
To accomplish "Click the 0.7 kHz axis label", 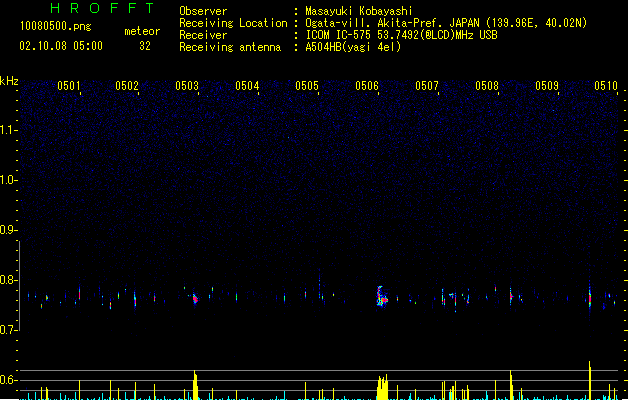I will pyautogui.click(x=8, y=330).
